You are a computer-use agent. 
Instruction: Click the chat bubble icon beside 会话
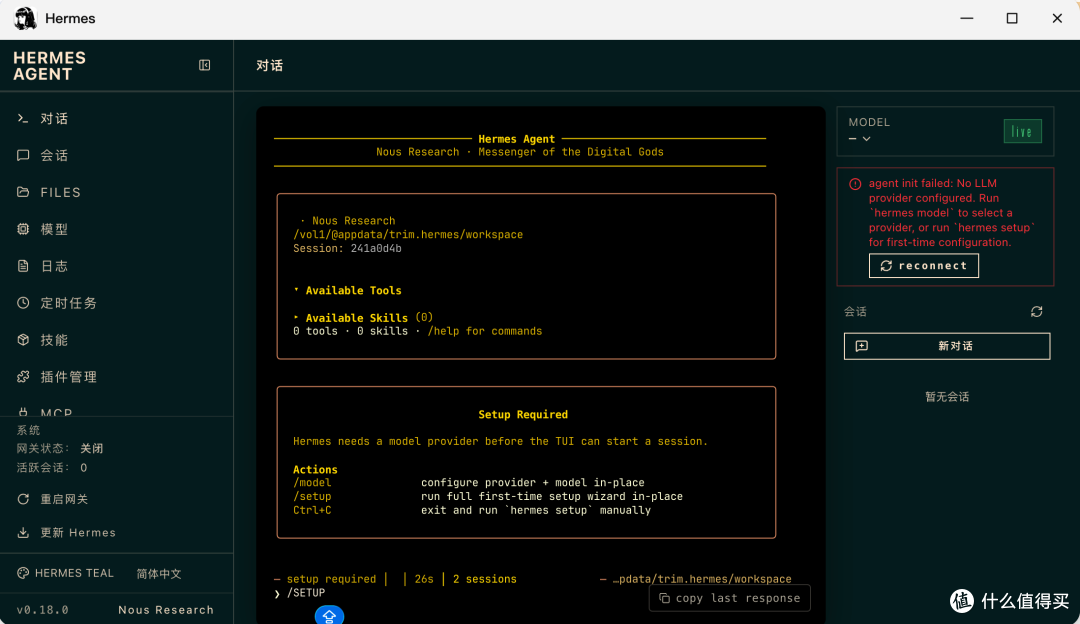[23, 156]
